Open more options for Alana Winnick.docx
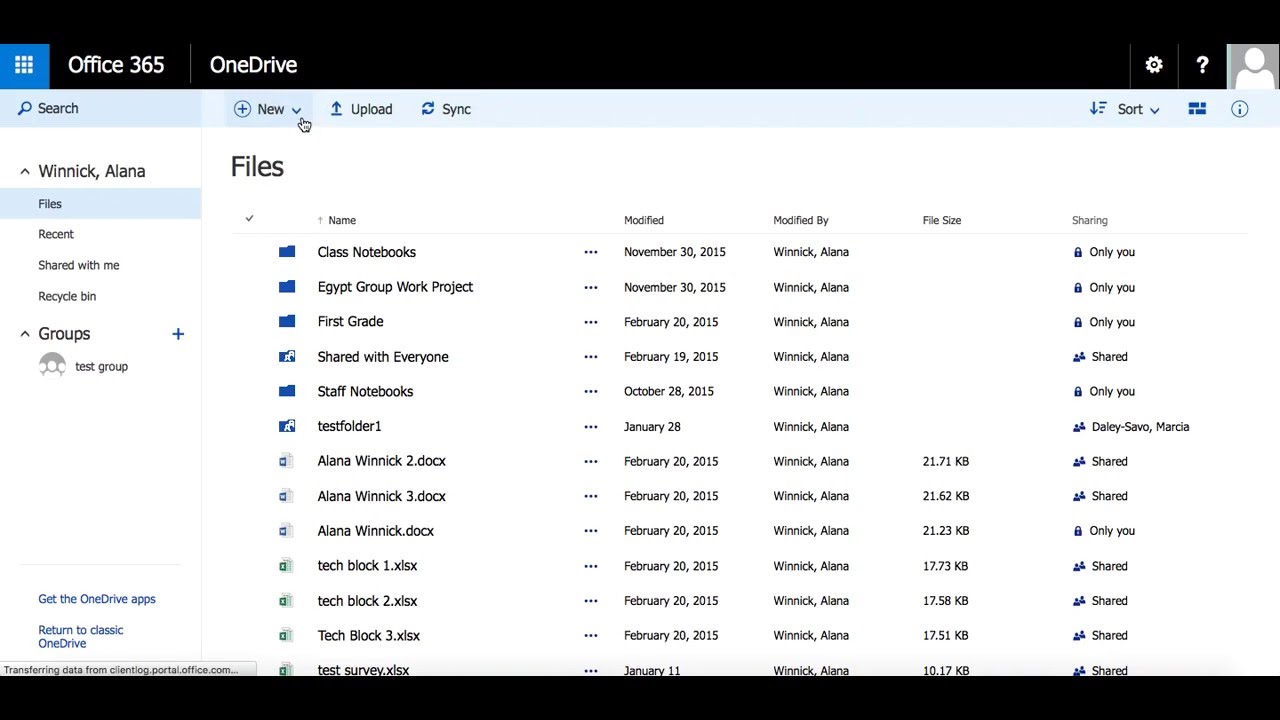This screenshot has height=720, width=1280. click(591, 531)
